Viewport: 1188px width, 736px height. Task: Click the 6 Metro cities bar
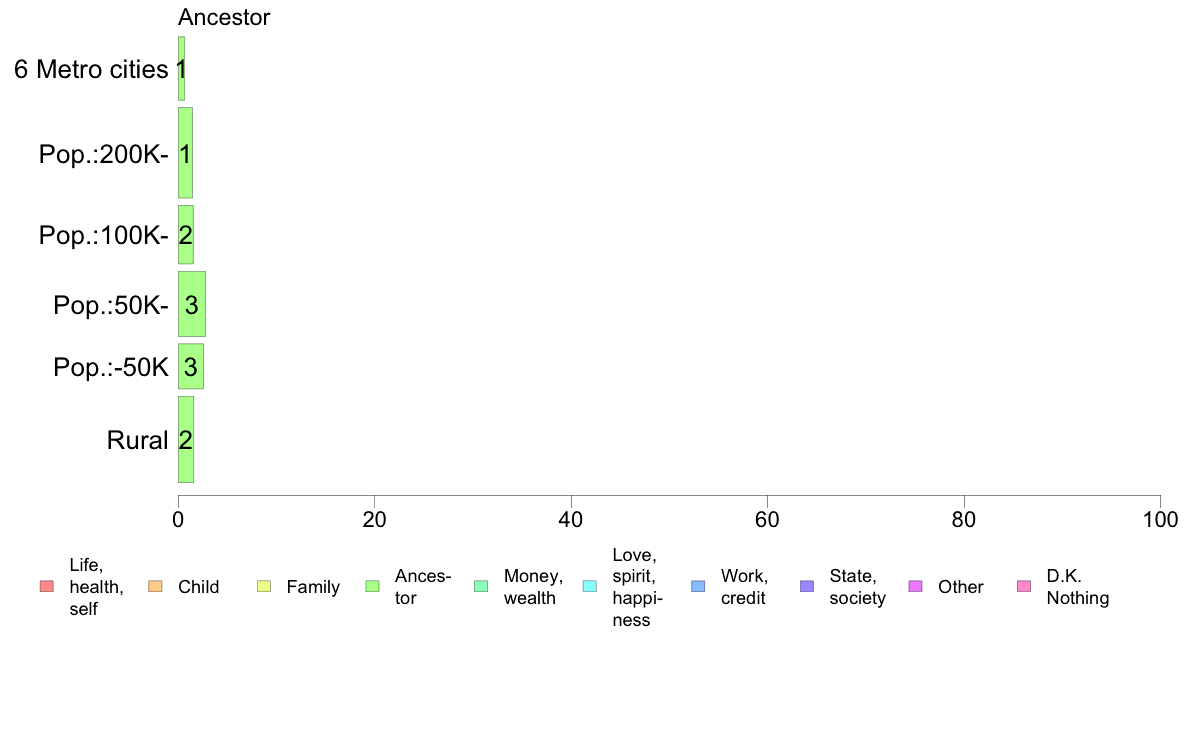[181, 68]
